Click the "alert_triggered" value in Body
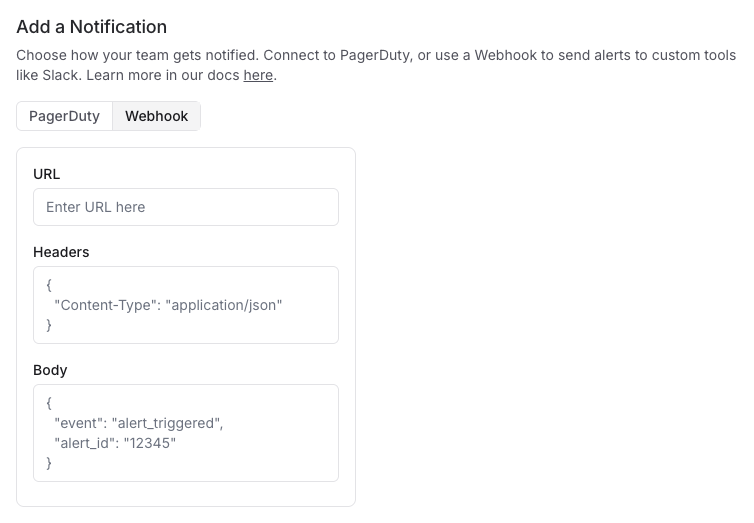The height and width of the screenshot is (523, 754). pos(167,423)
